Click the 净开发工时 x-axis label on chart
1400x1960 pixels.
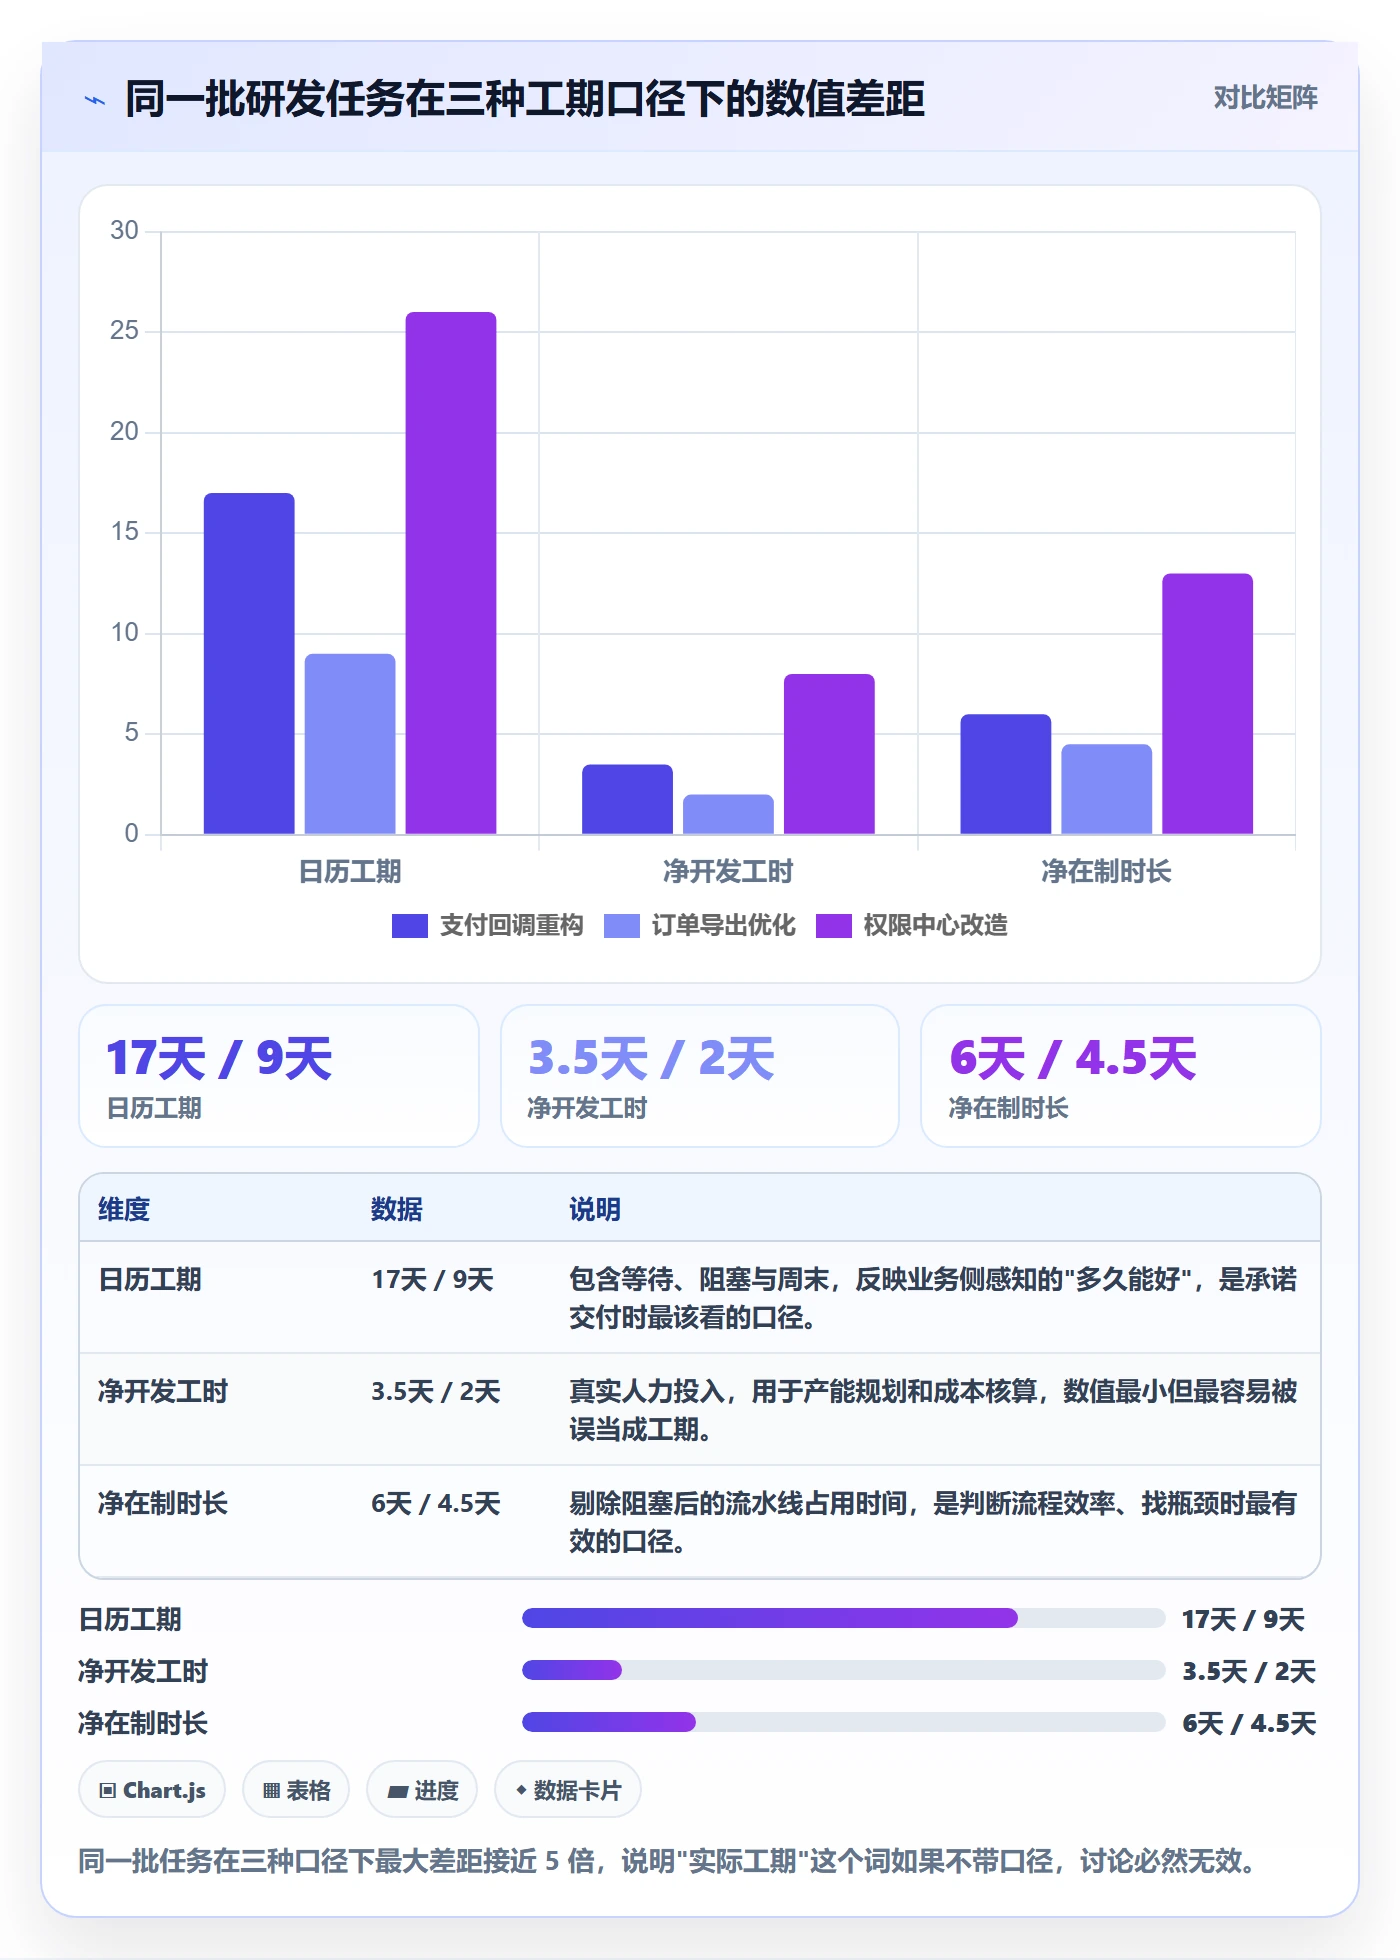click(x=728, y=872)
